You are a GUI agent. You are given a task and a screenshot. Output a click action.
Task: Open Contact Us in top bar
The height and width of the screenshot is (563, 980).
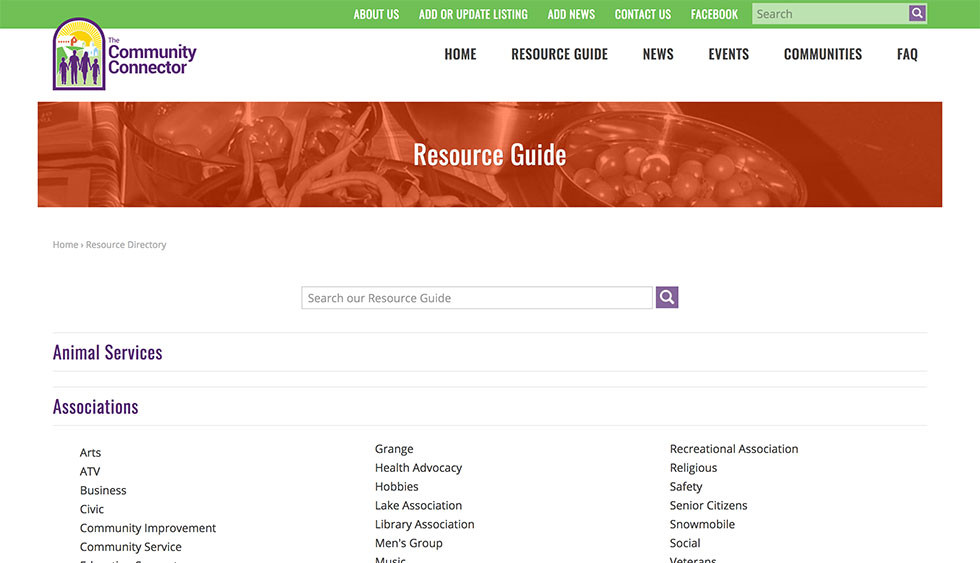pyautogui.click(x=642, y=14)
